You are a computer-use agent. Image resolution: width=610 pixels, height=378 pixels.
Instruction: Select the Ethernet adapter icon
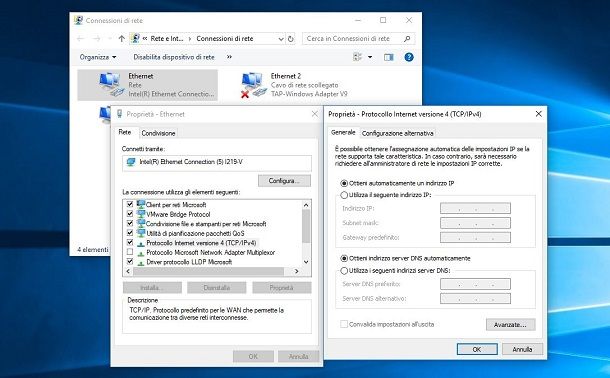[111, 85]
